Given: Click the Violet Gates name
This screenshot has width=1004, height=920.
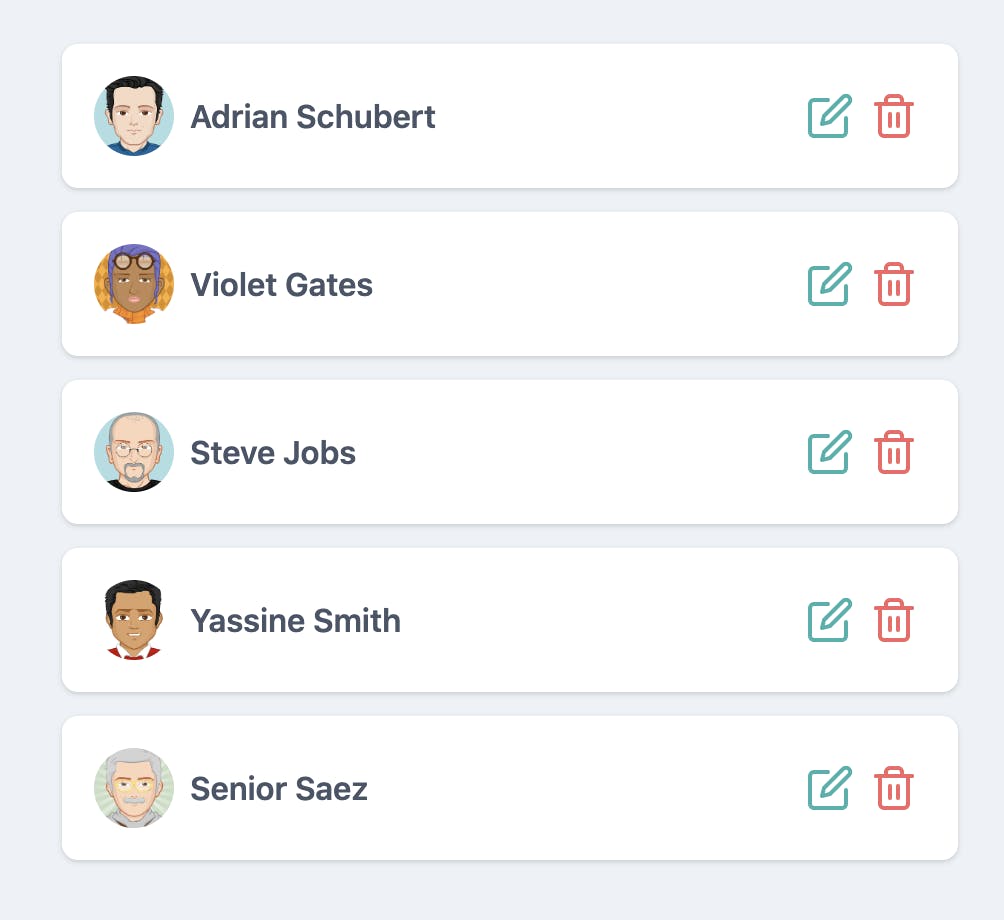Looking at the screenshot, I should 281,285.
